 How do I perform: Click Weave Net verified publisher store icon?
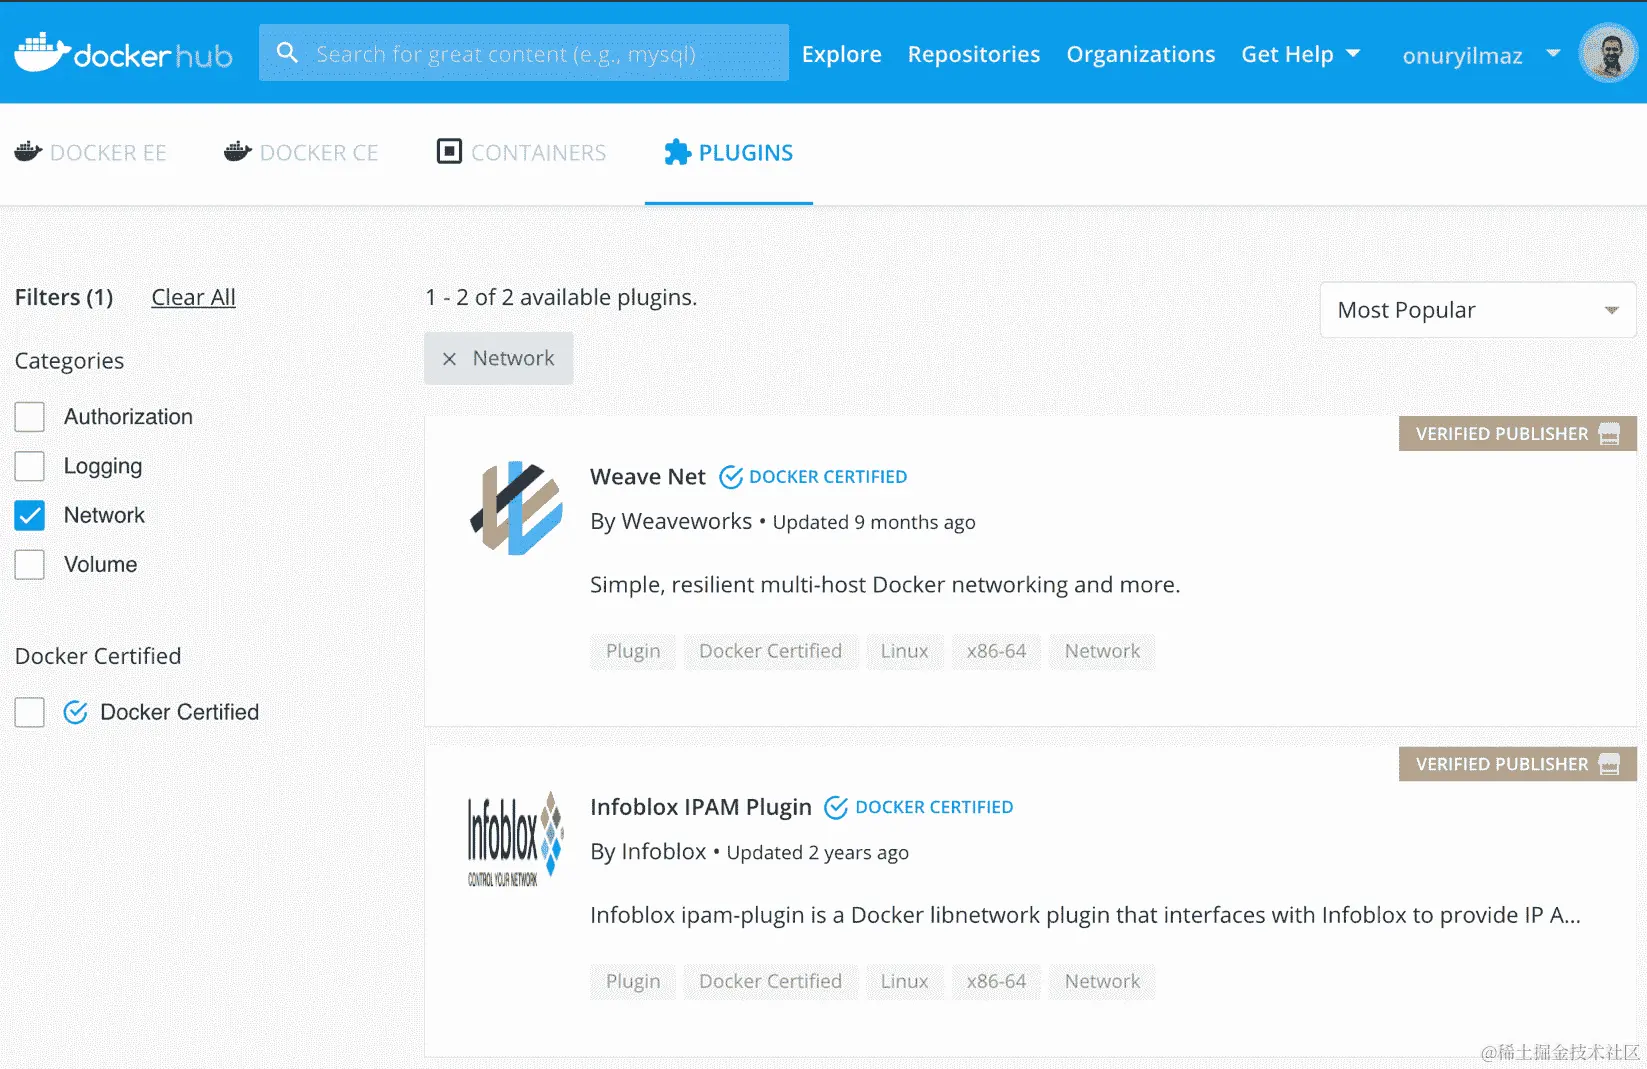(x=1609, y=434)
